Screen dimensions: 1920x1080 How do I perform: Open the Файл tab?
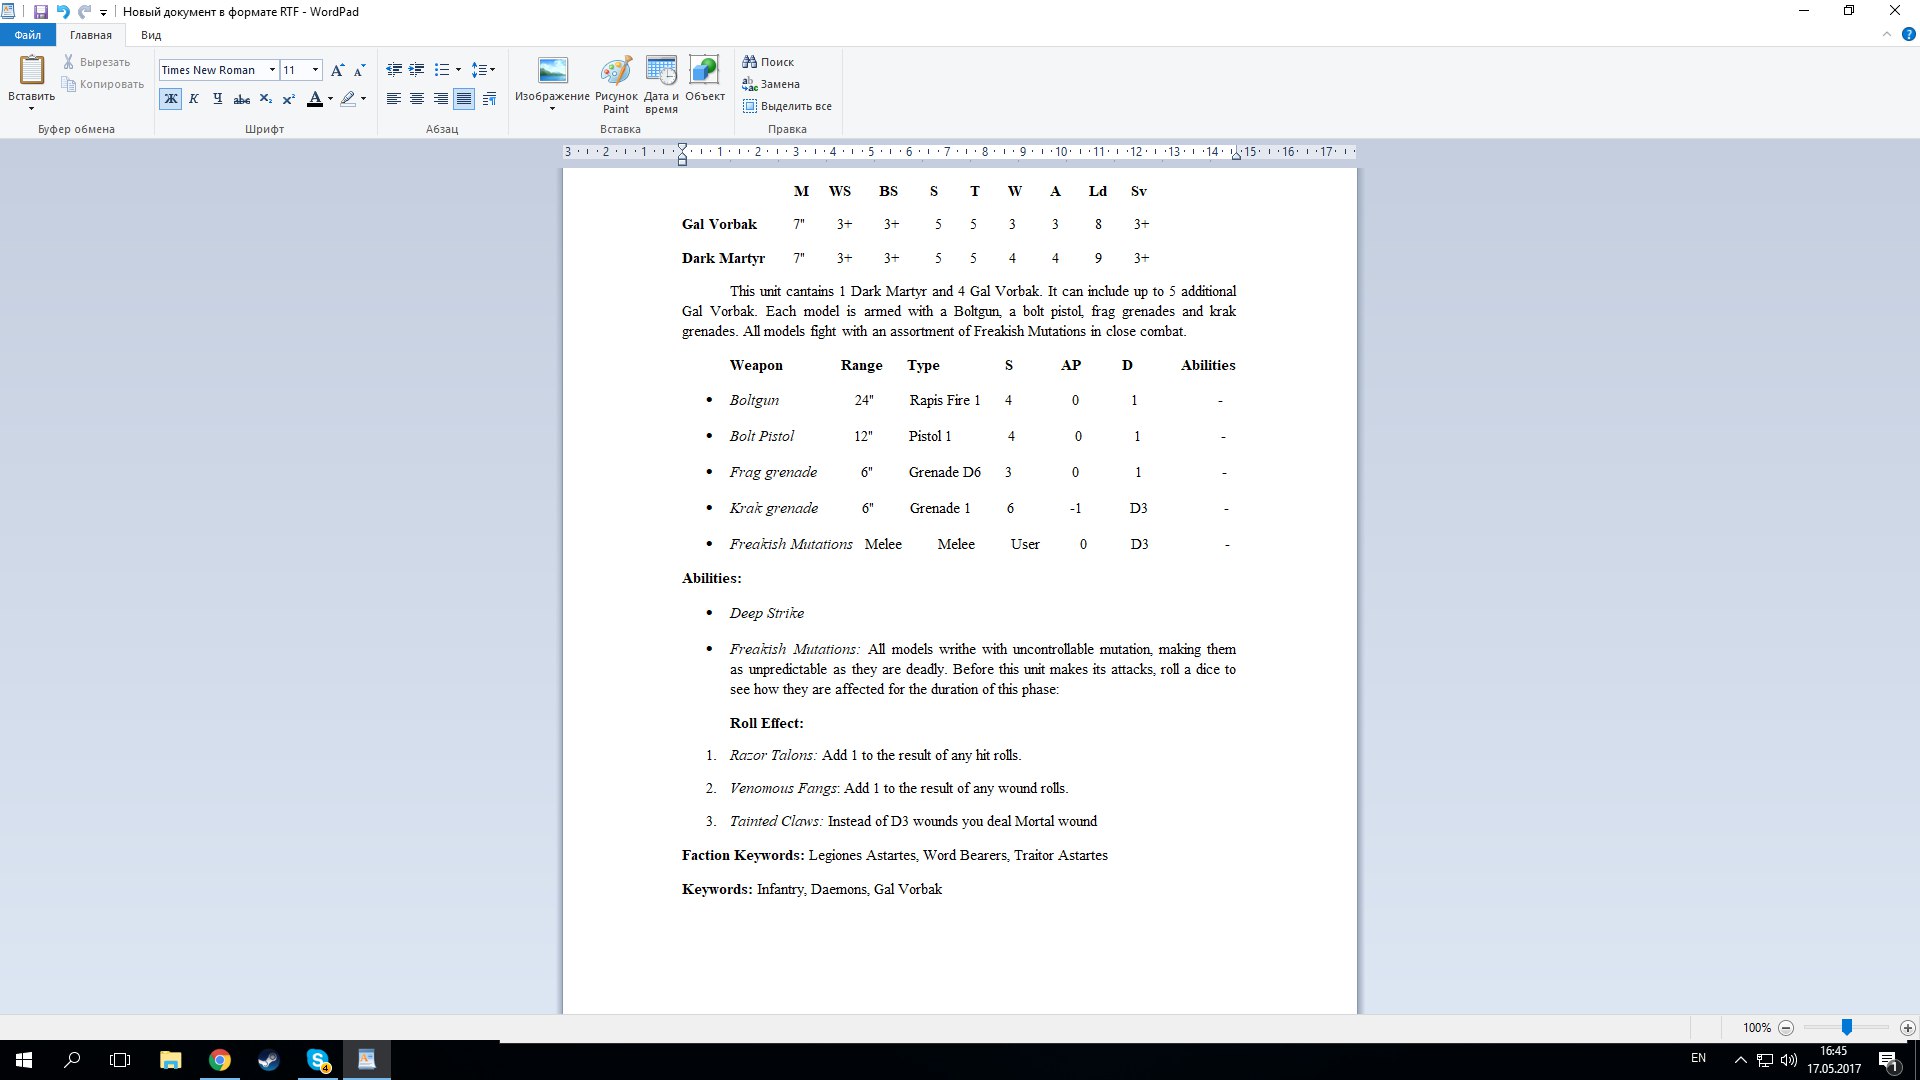[28, 35]
